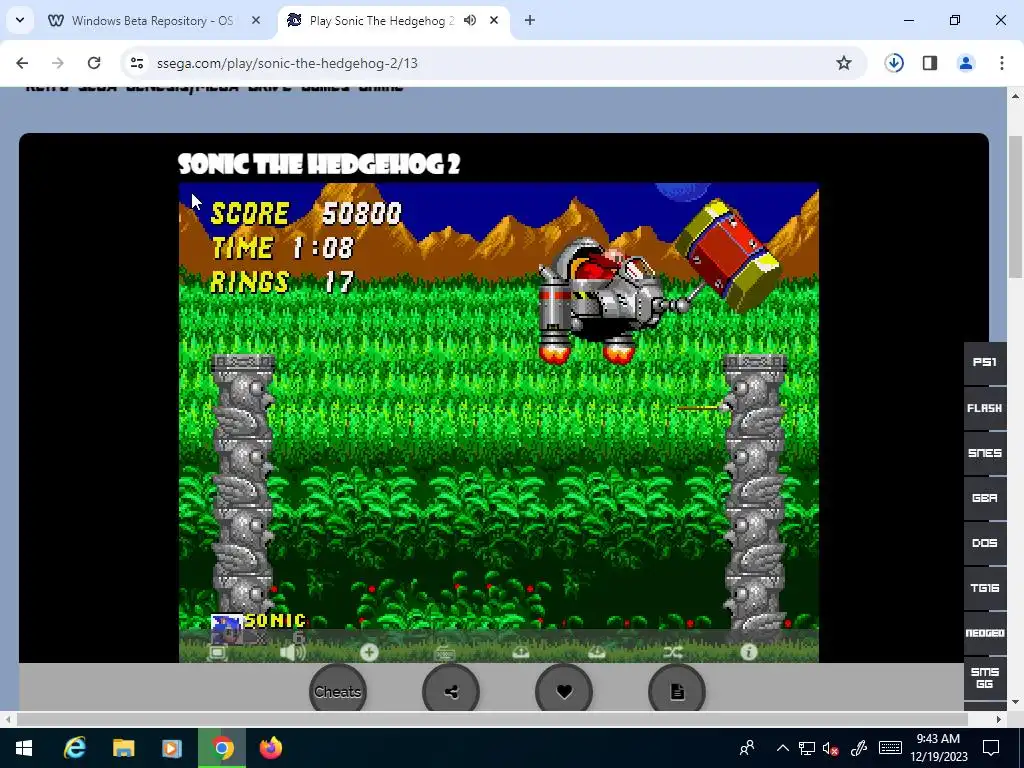
Task: Open the Chrome three-dot menu
Action: coord(1002,63)
